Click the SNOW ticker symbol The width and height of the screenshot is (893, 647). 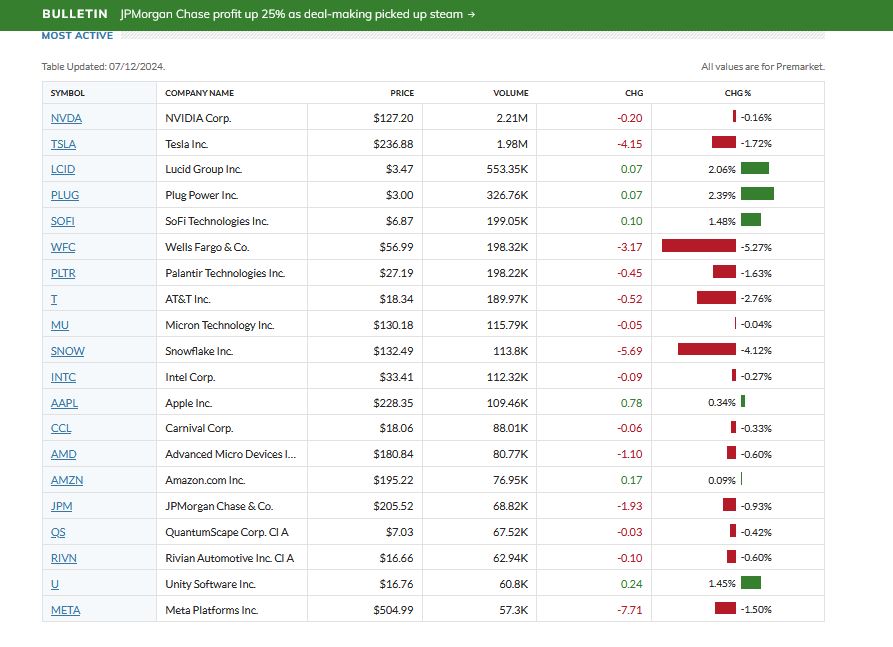tap(67, 352)
